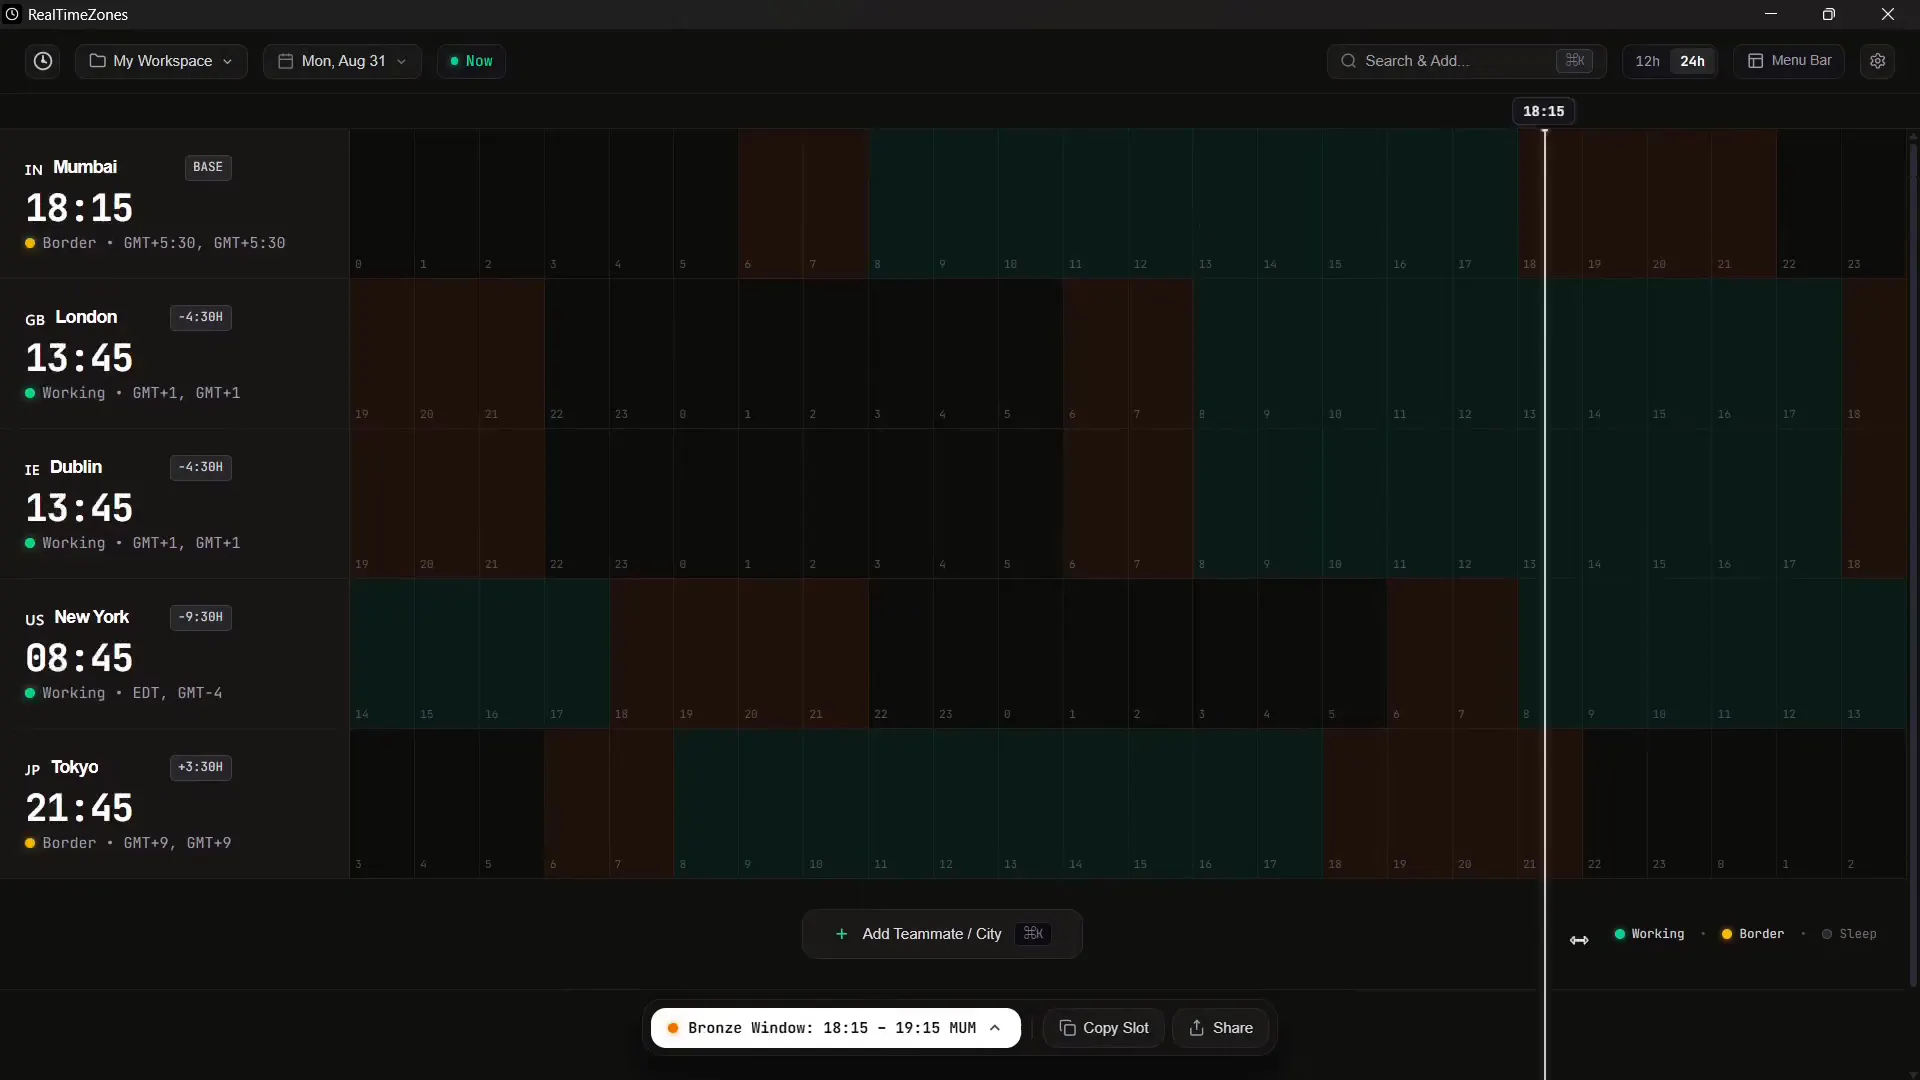Click the -9:30H offset badge for New York
This screenshot has height=1080, width=1920.
[x=201, y=617]
